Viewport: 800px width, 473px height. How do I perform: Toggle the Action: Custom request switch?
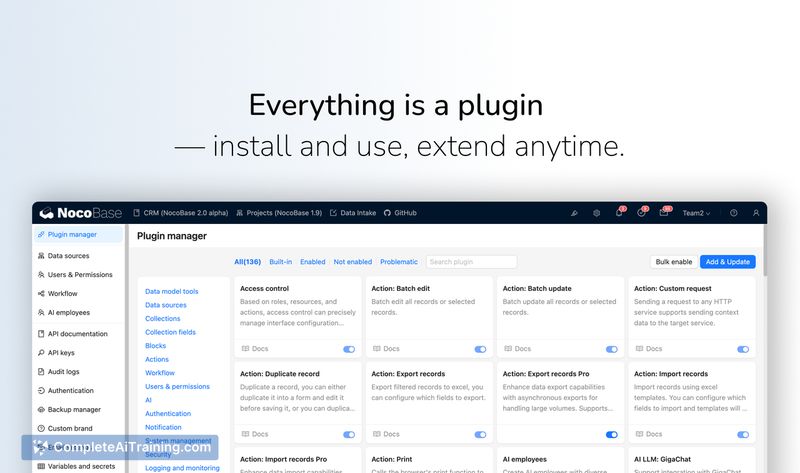pos(743,349)
